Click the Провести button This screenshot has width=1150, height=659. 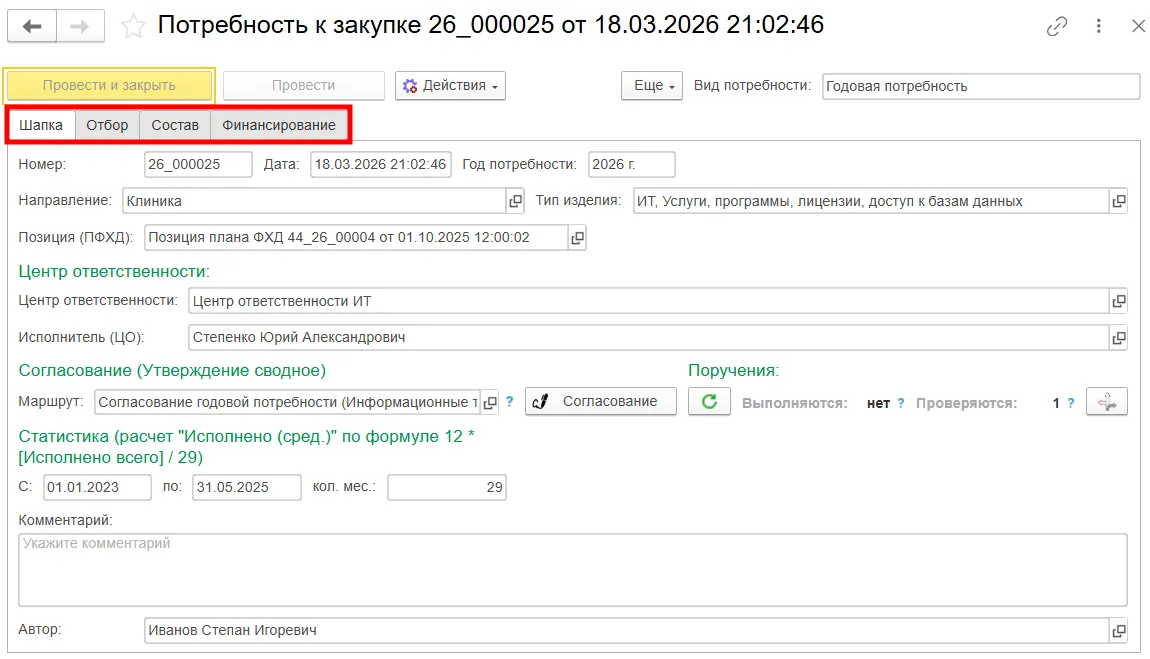[304, 86]
